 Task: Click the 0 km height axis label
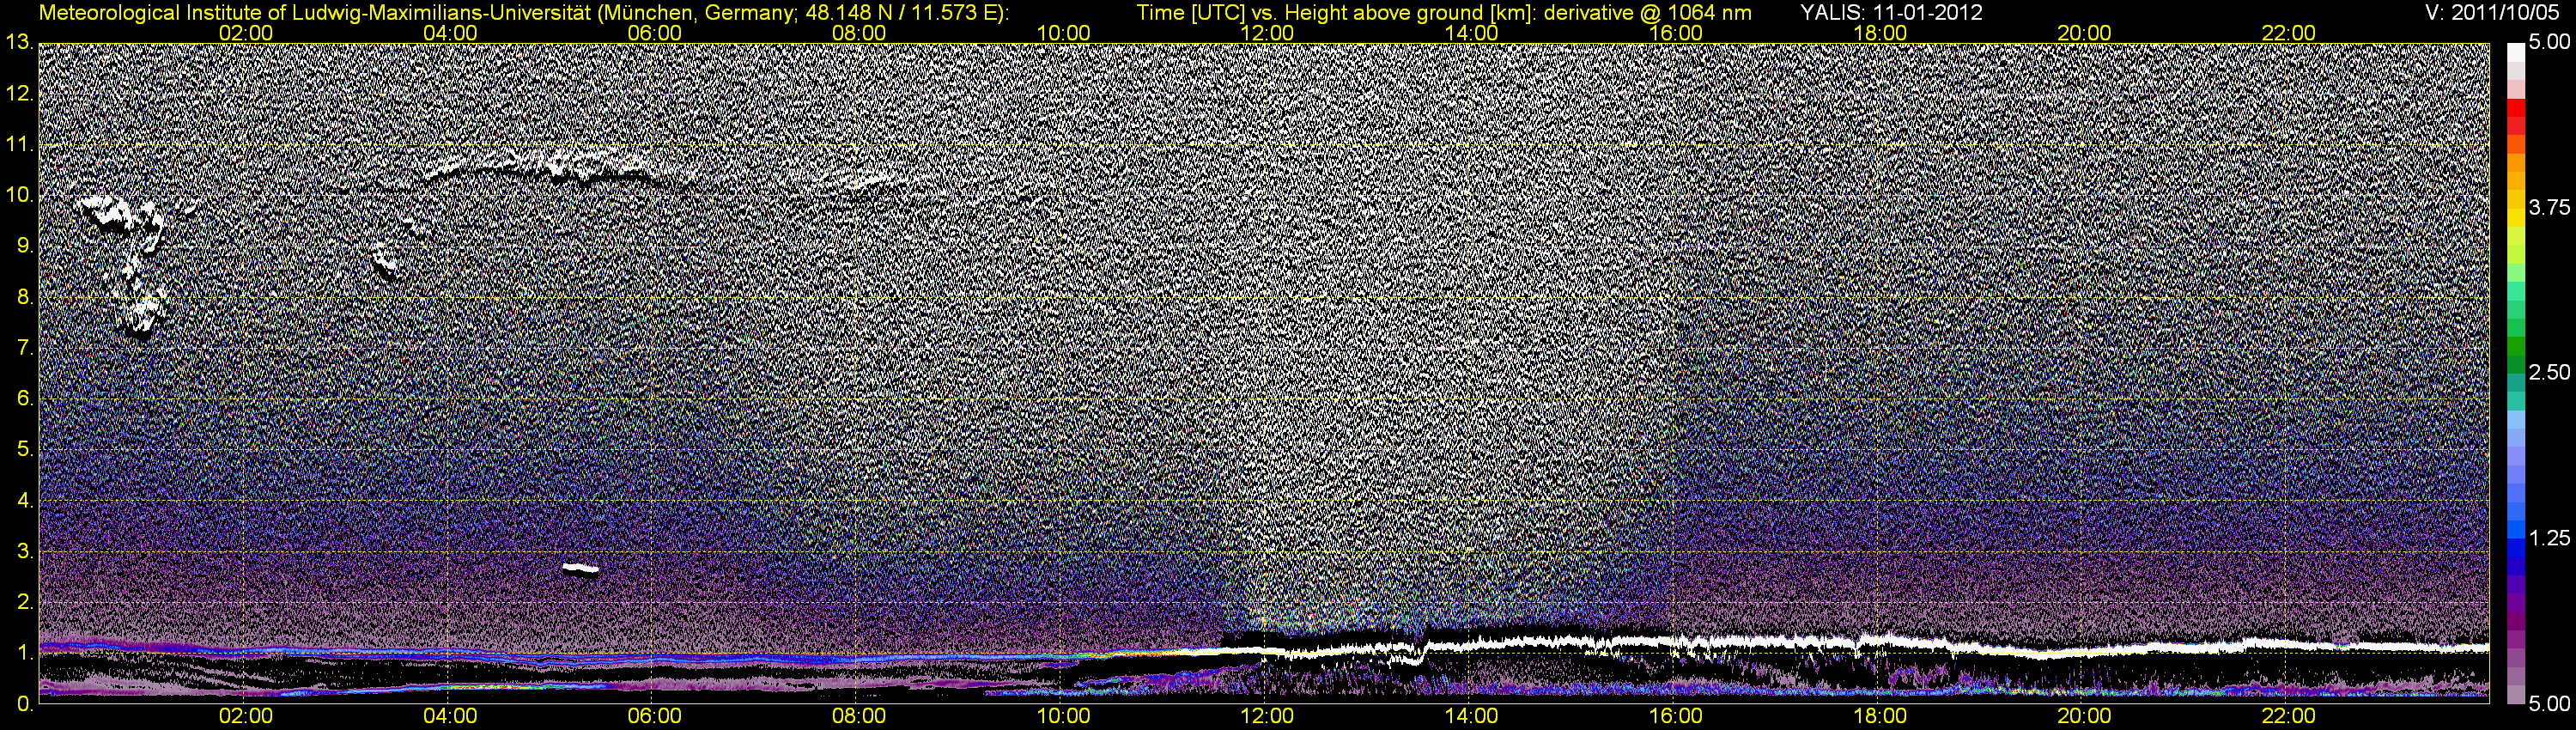[25, 704]
